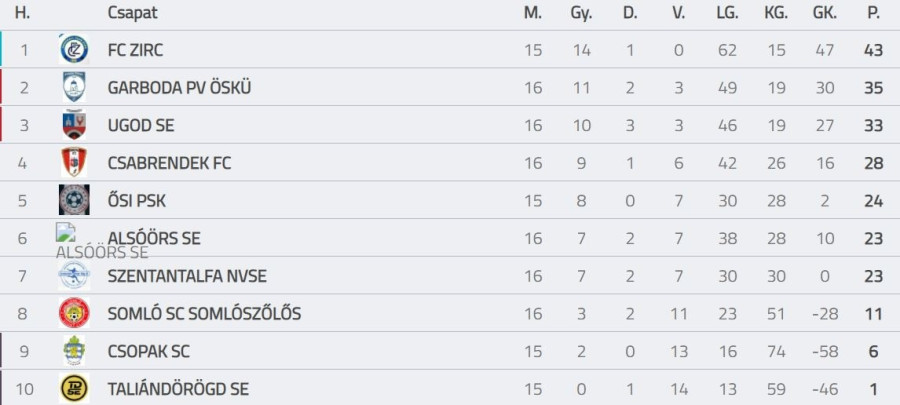Click the broken Alsóörs SE image
Screen dimensions: 900x405
[66, 234]
